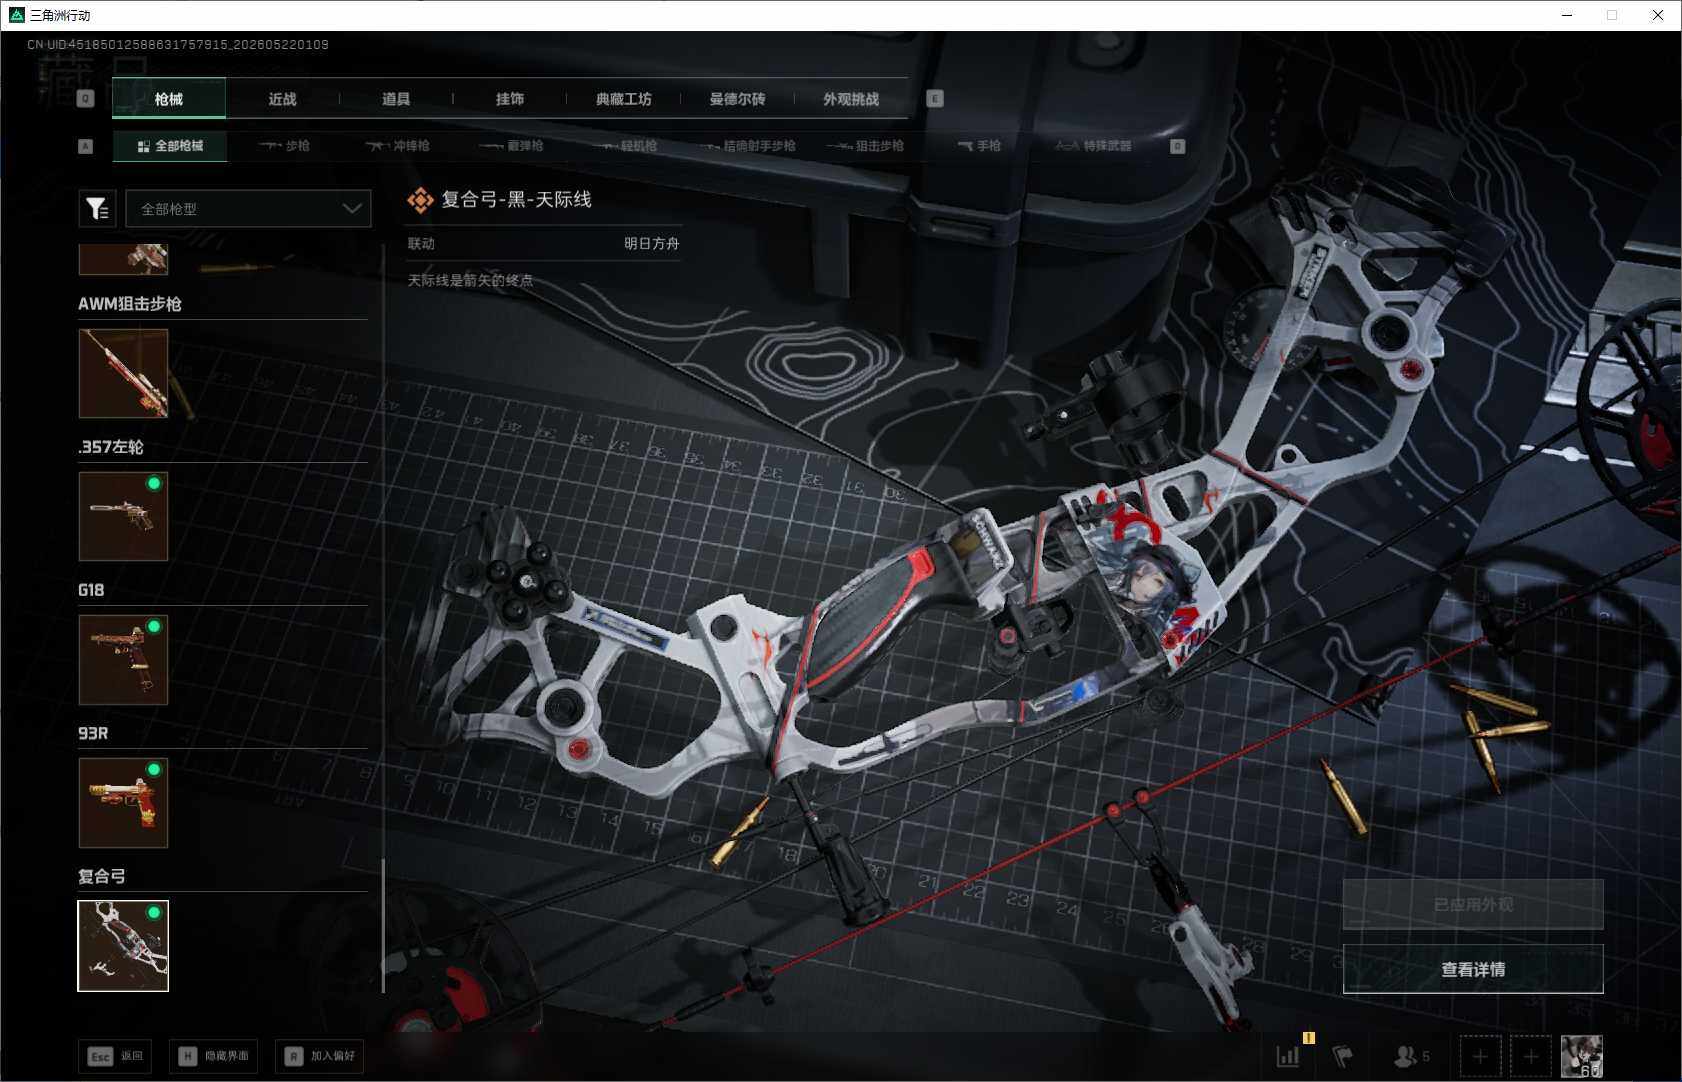The width and height of the screenshot is (1682, 1082).
Task: Open the 挂饰 charms tab
Action: [x=510, y=99]
